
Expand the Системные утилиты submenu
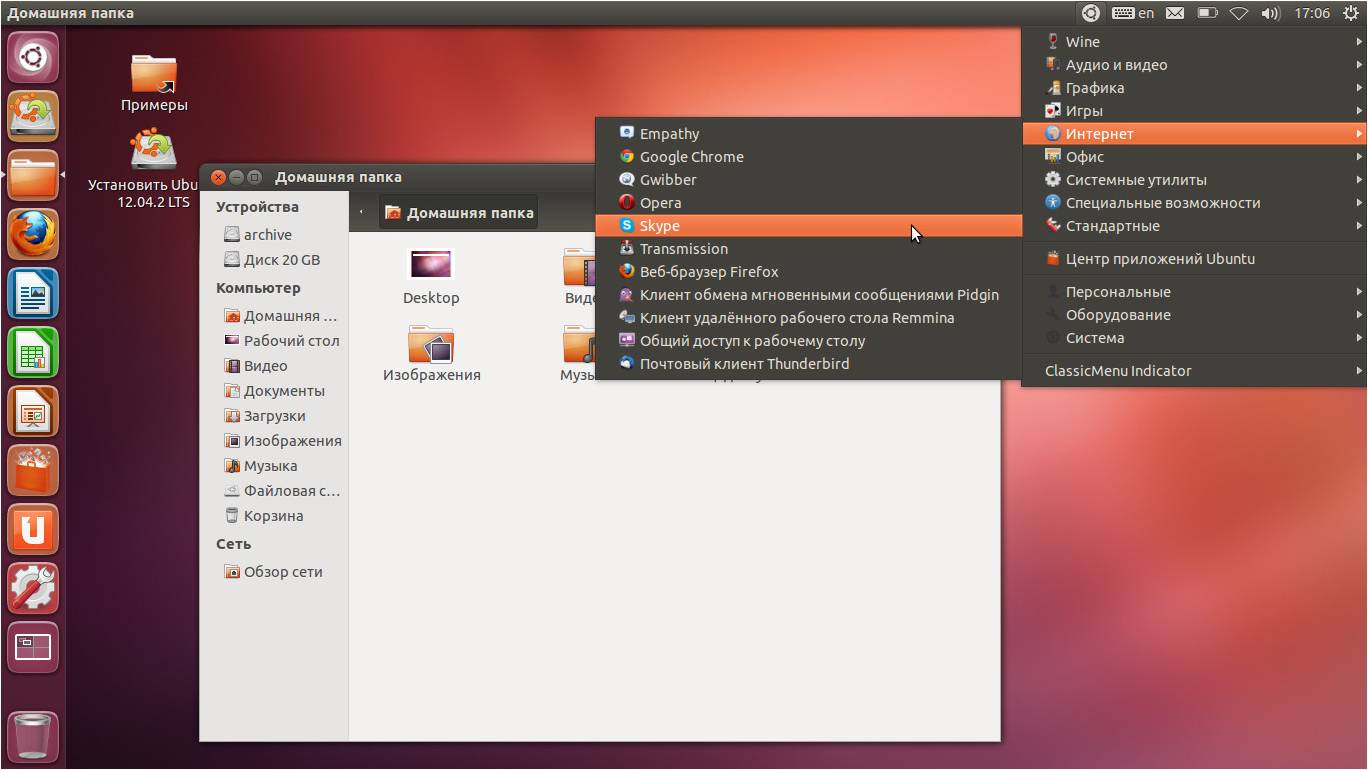tap(1194, 180)
